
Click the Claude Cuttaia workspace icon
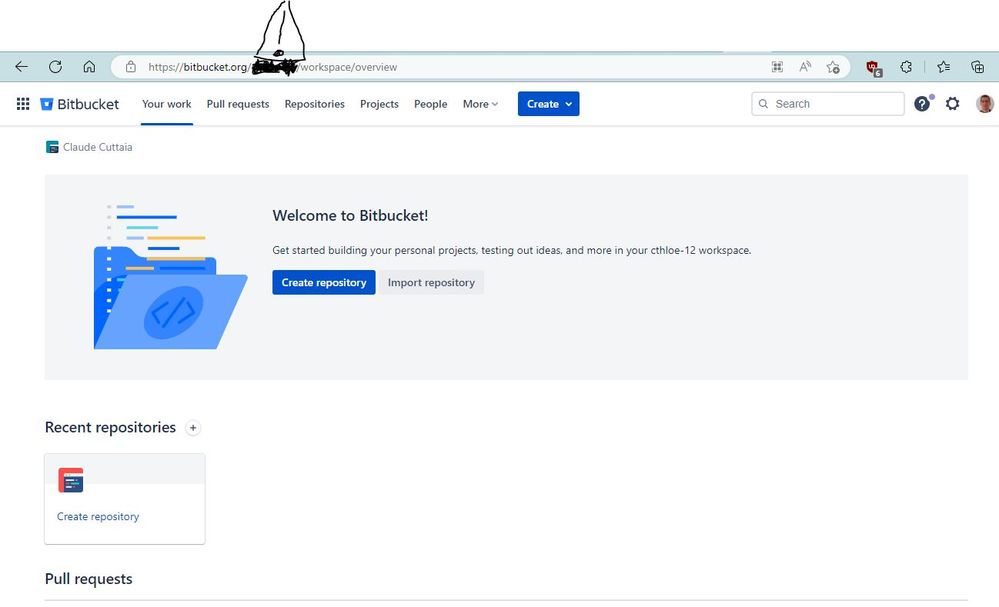52,147
